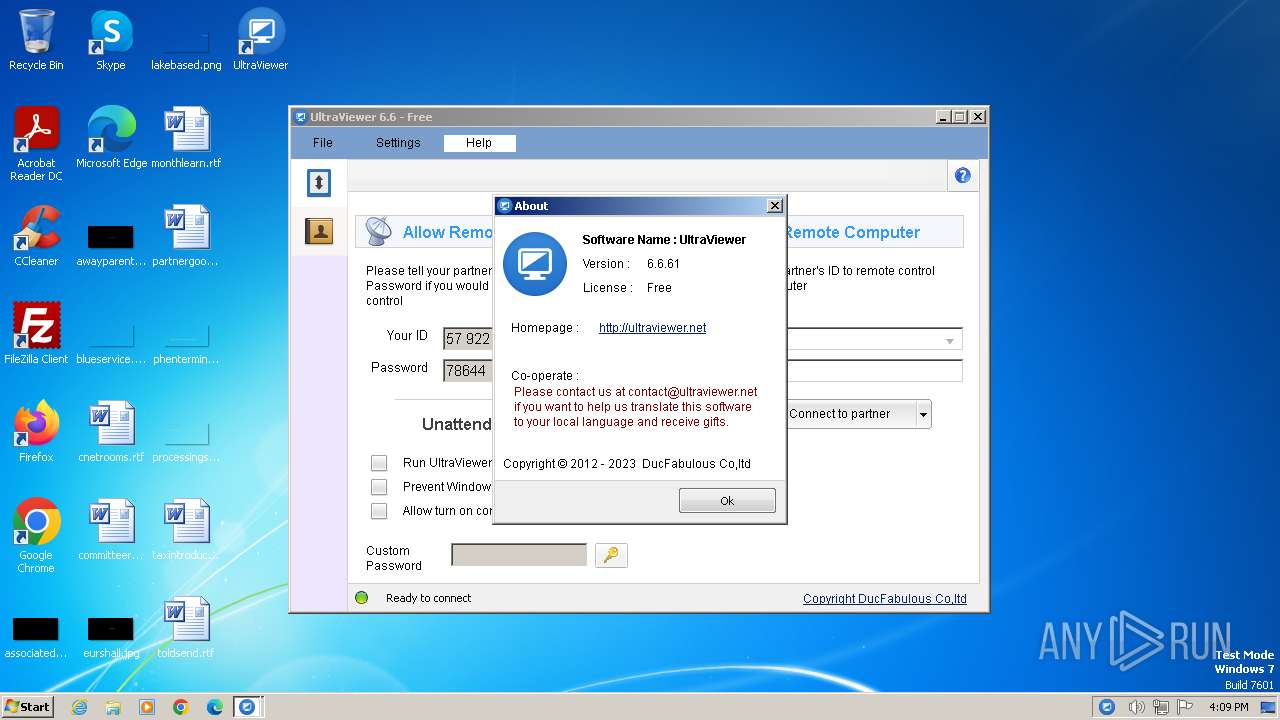Select the toldsend.rtf desktop file
The image size is (1280, 720).
[186, 628]
